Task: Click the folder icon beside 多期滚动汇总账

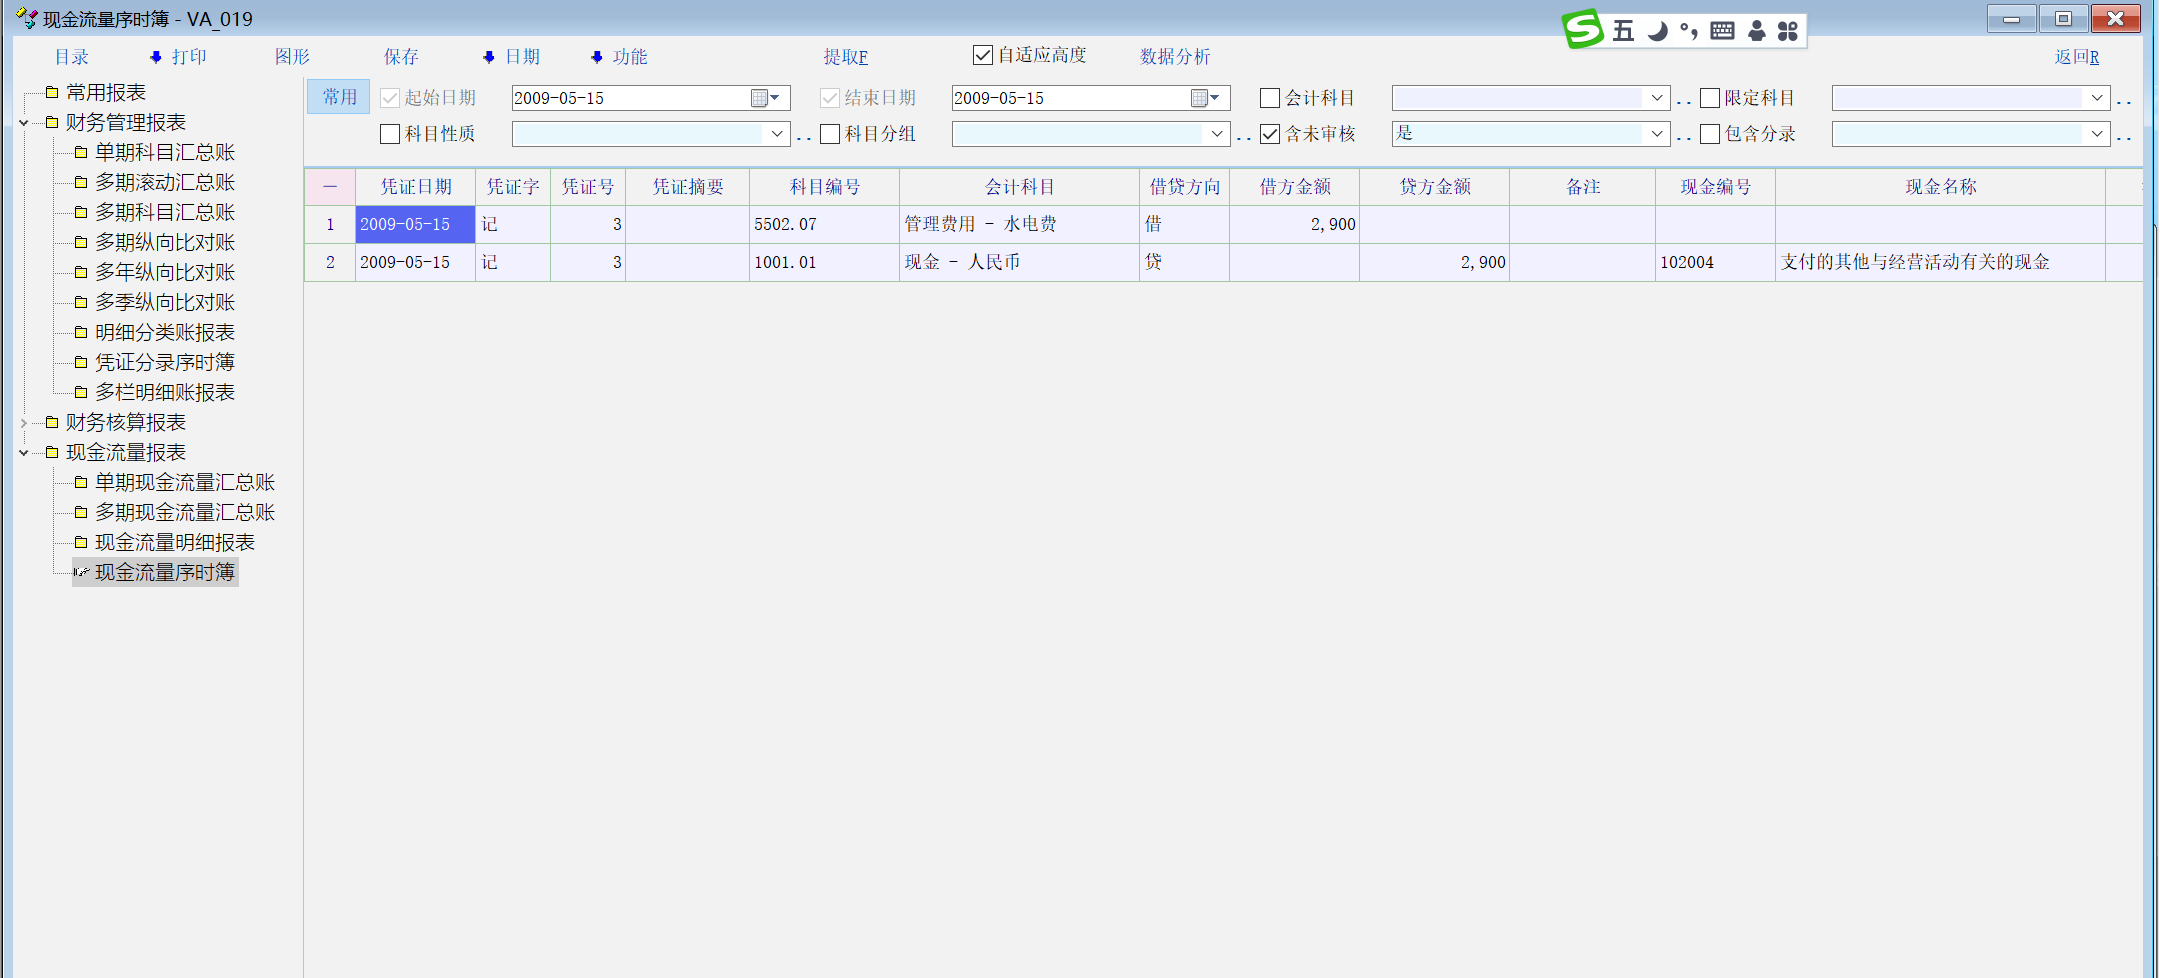Action: 81,183
